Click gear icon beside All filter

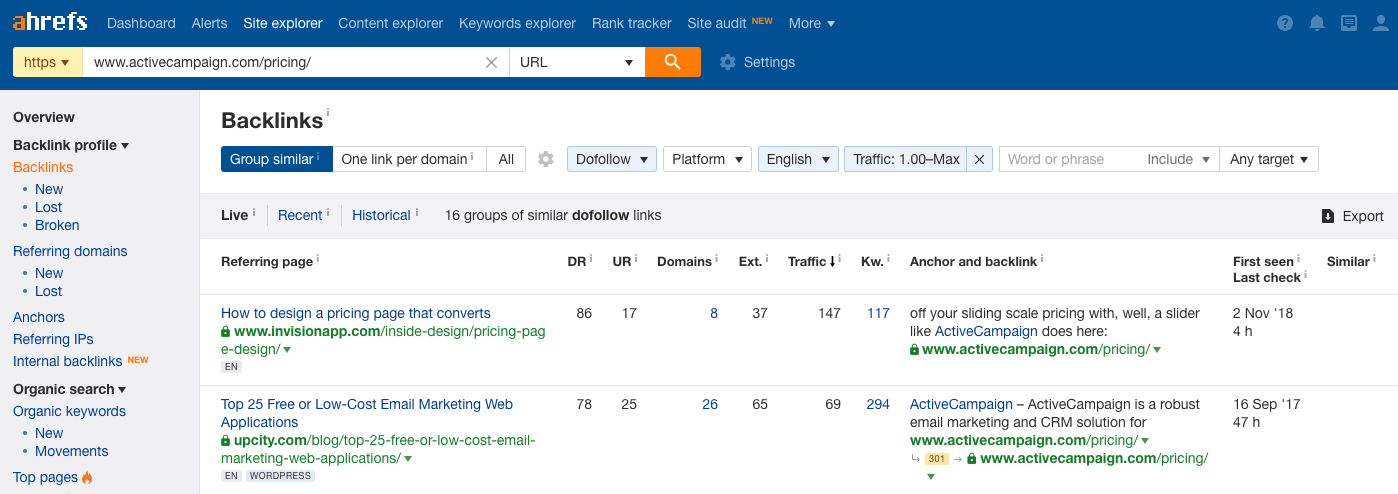546,159
